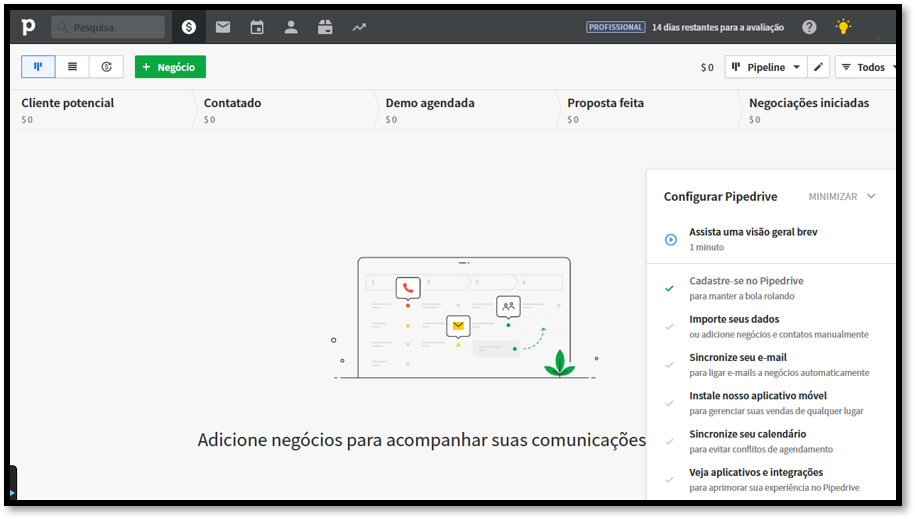Click the checkmark beside Instale nosso aplicativo
Screen dimensions: 915x519
(x=669, y=403)
